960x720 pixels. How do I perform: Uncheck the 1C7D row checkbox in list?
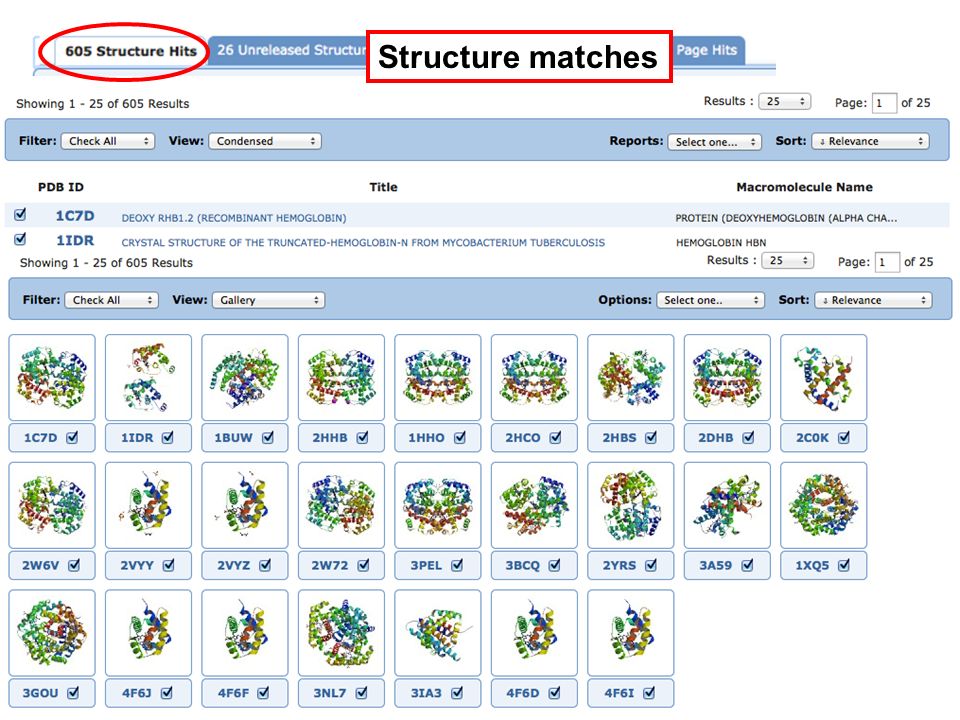tap(20, 214)
